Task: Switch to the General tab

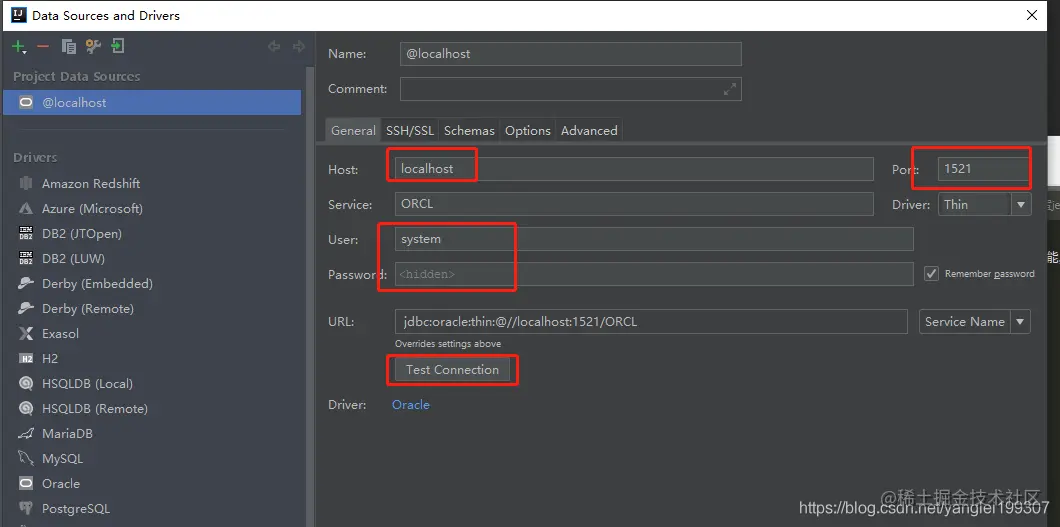Action: (x=353, y=130)
